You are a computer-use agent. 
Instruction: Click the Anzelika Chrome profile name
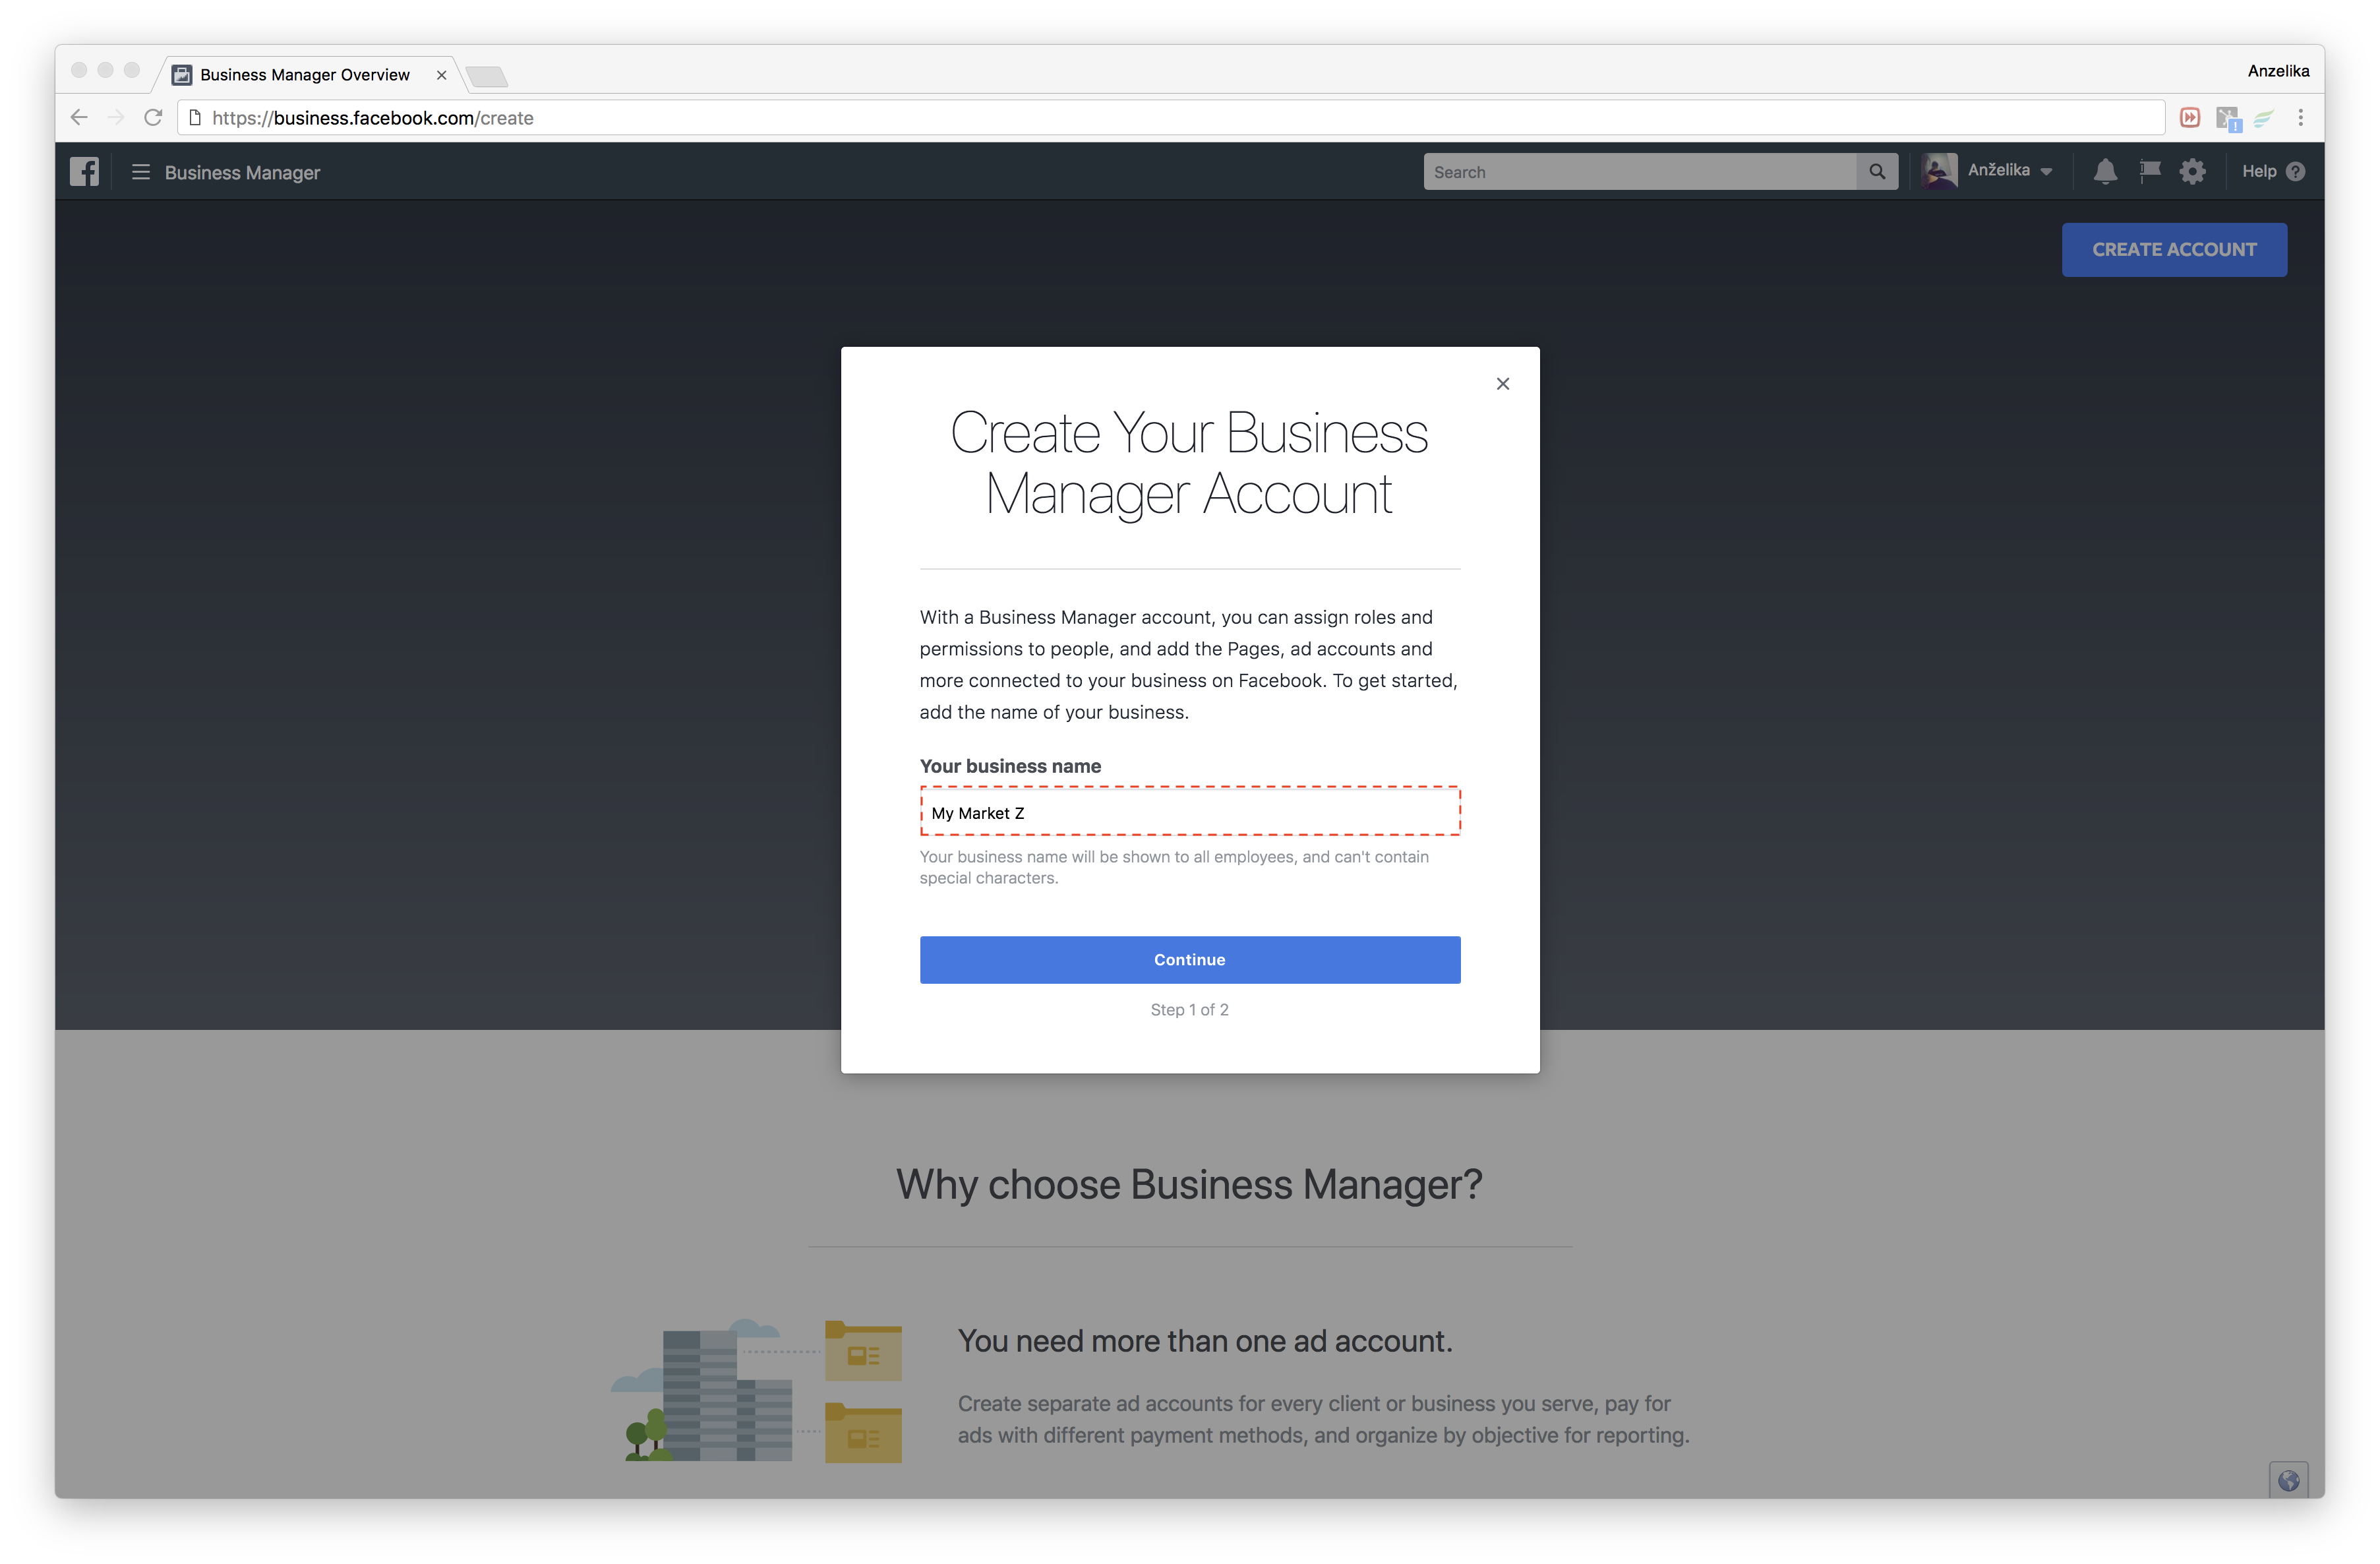pyautogui.click(x=2278, y=71)
